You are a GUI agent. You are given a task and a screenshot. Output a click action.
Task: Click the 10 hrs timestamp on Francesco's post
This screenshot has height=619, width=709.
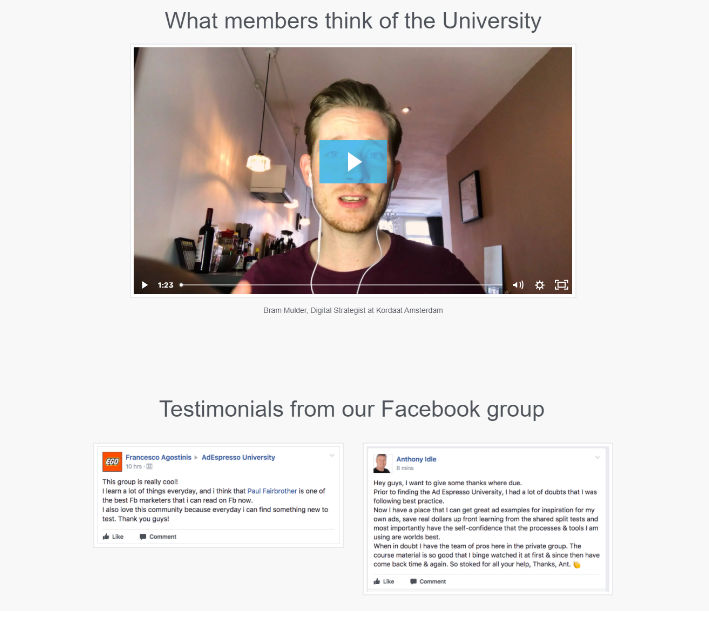[133, 466]
